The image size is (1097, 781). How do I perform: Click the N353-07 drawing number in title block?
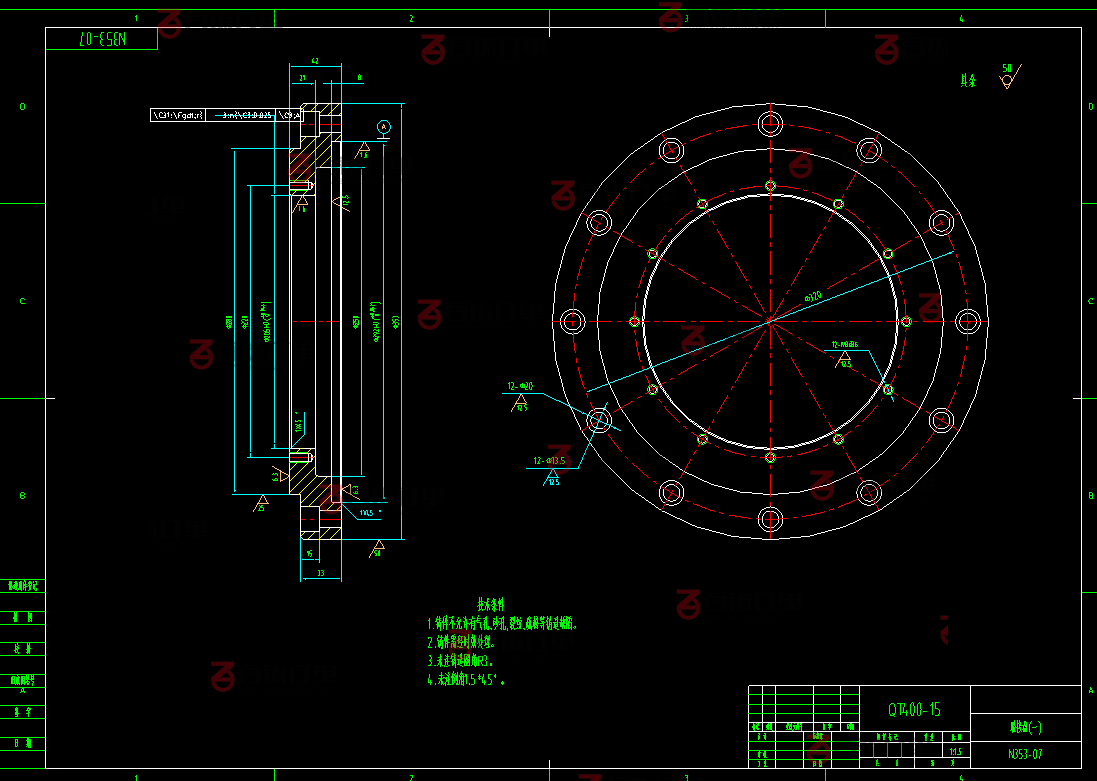tap(1024, 754)
